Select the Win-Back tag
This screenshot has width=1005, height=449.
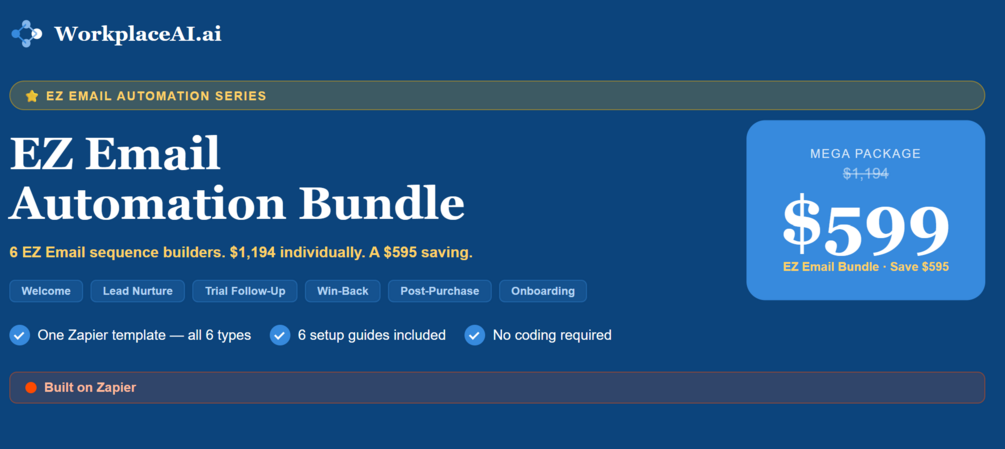point(342,291)
